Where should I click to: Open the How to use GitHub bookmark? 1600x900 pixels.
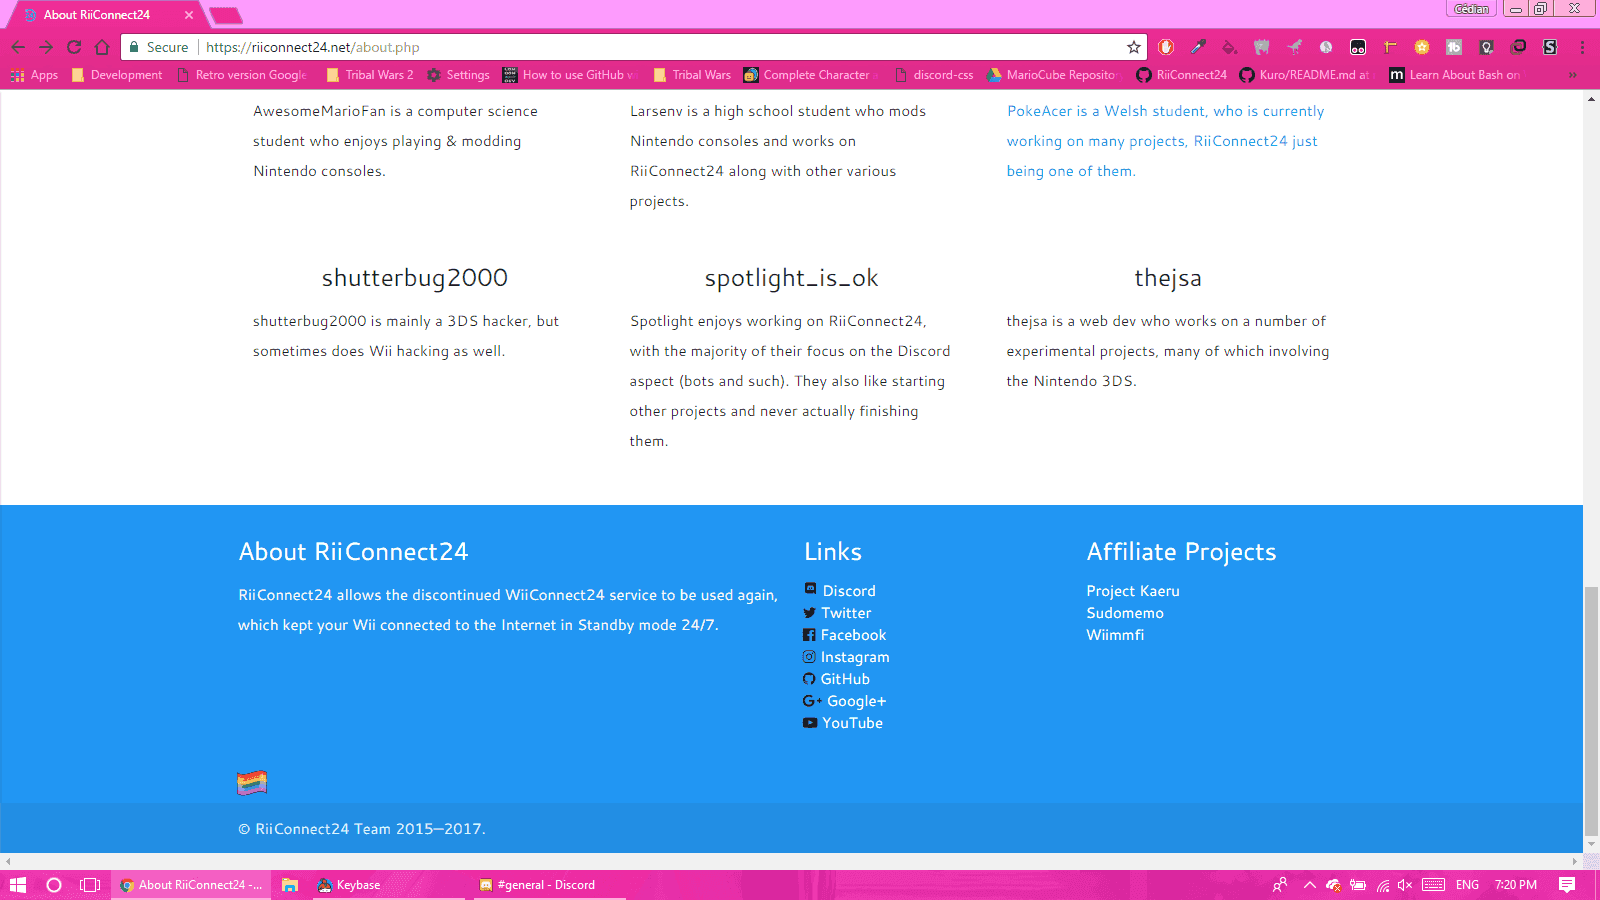pyautogui.click(x=570, y=75)
